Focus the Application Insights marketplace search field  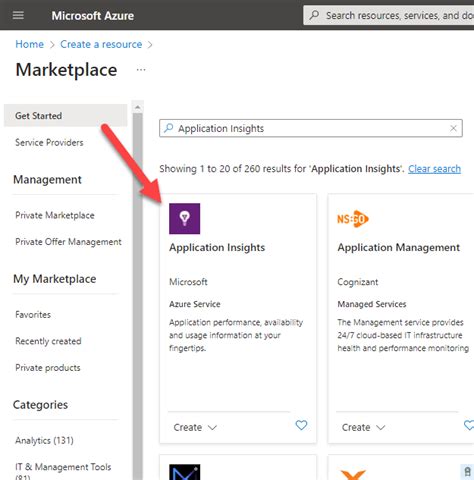coord(311,128)
